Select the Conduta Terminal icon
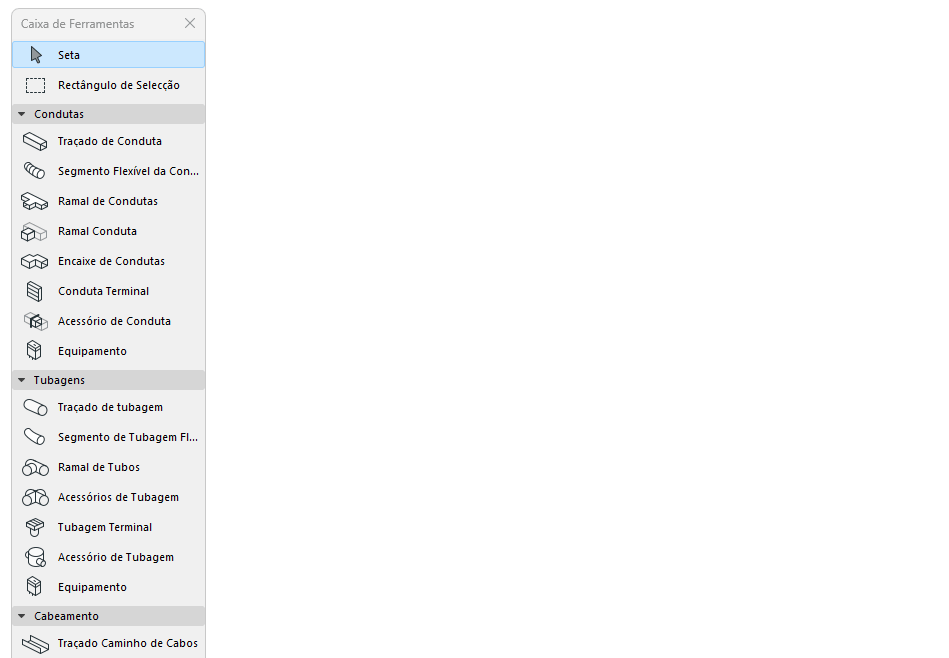 (x=34, y=291)
